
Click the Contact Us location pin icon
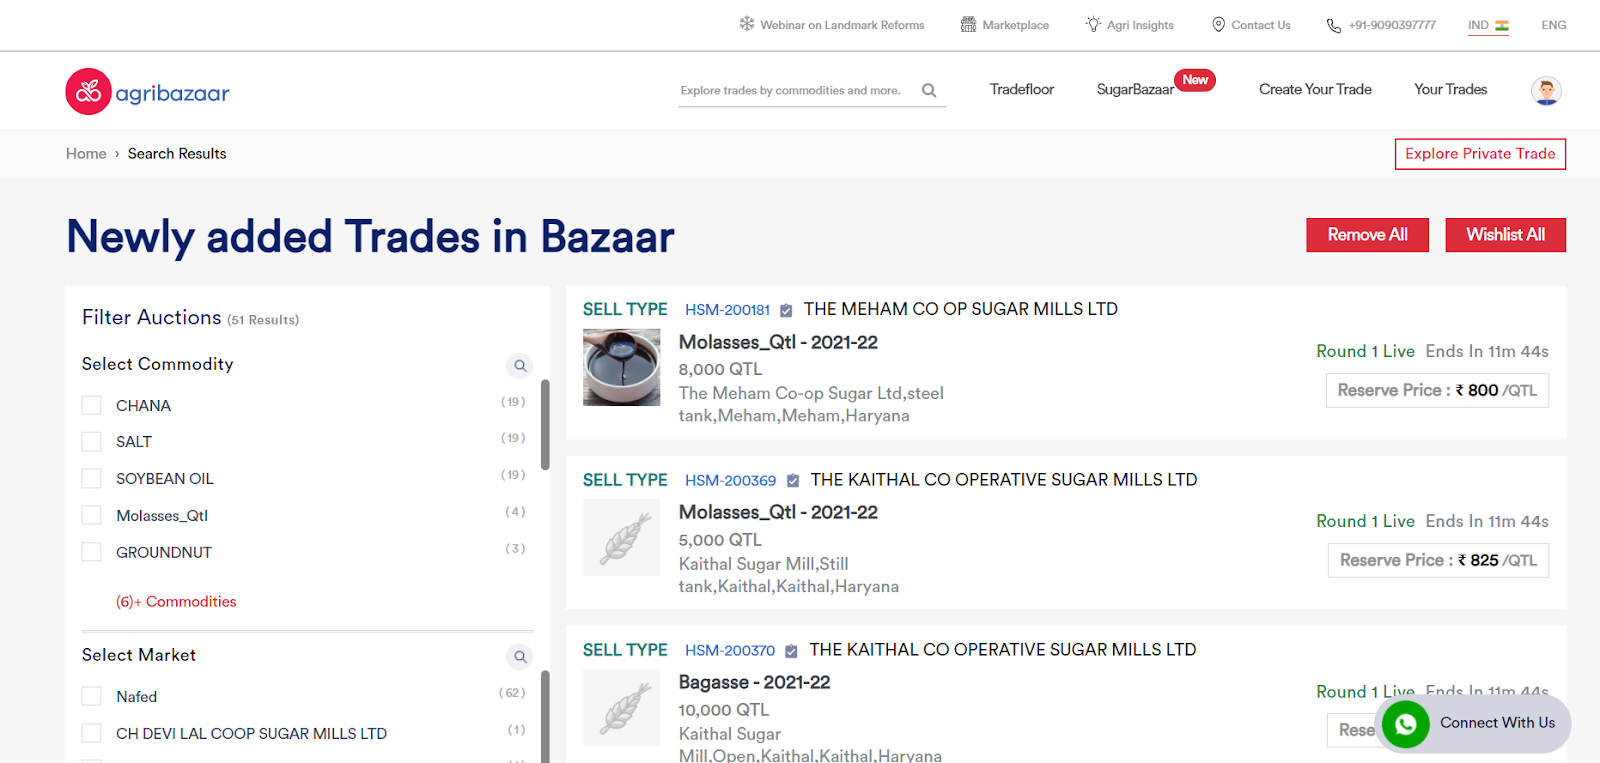click(1218, 24)
